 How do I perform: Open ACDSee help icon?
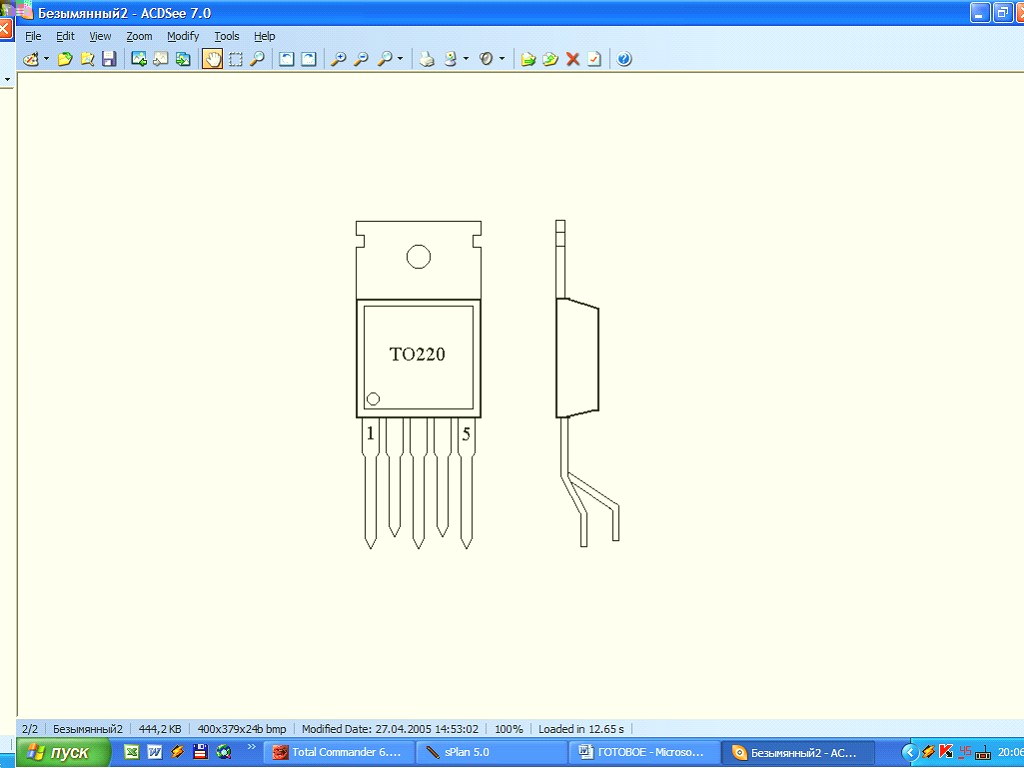624,59
